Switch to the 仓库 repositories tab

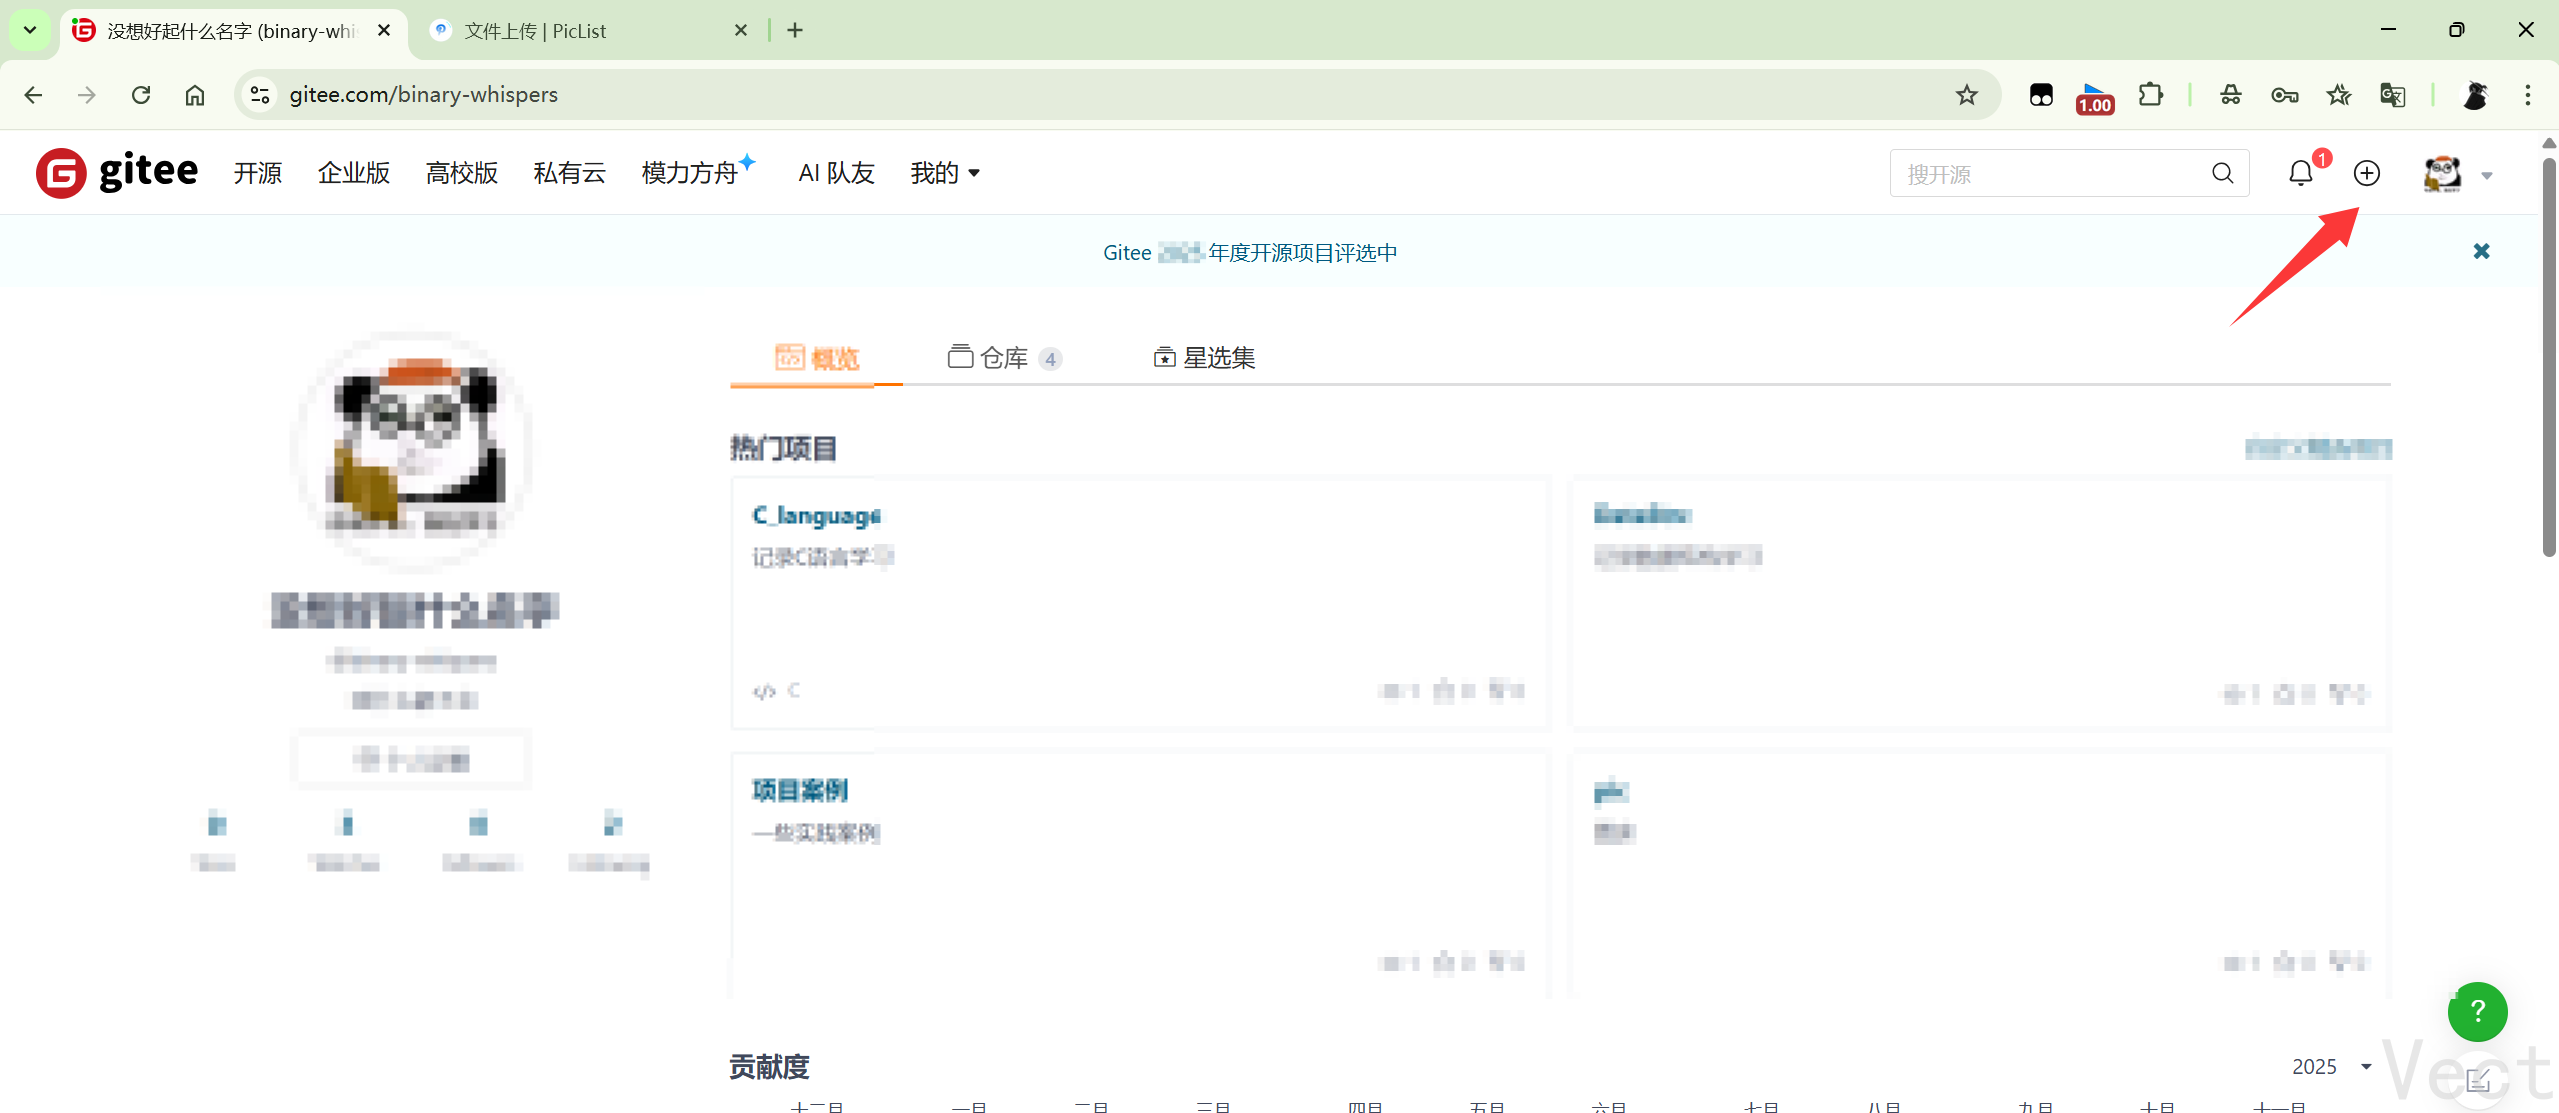pyautogui.click(x=1002, y=358)
